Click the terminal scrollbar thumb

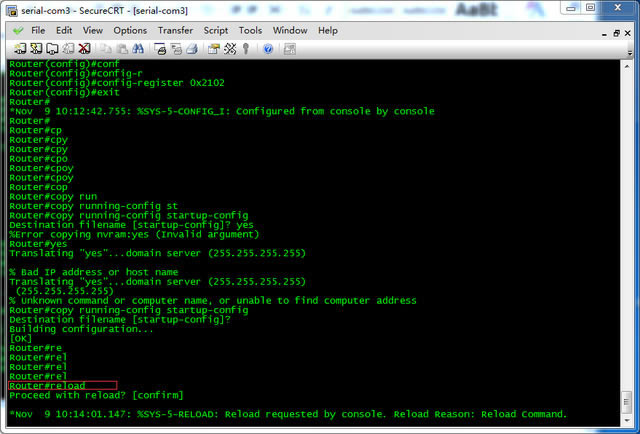627,402
